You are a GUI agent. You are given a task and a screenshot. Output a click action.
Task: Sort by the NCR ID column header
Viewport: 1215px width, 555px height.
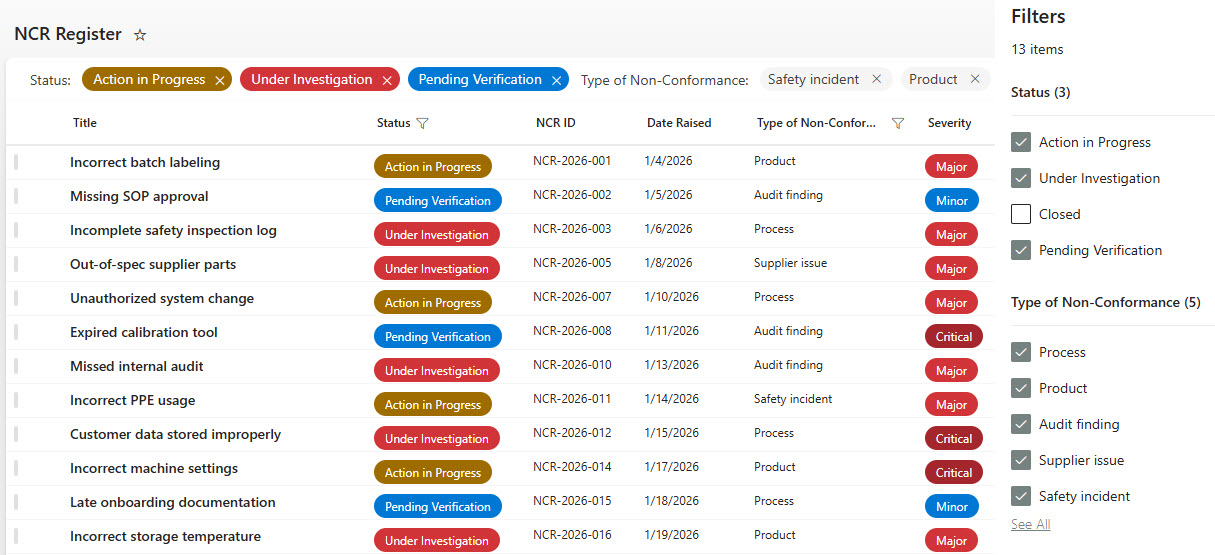555,123
